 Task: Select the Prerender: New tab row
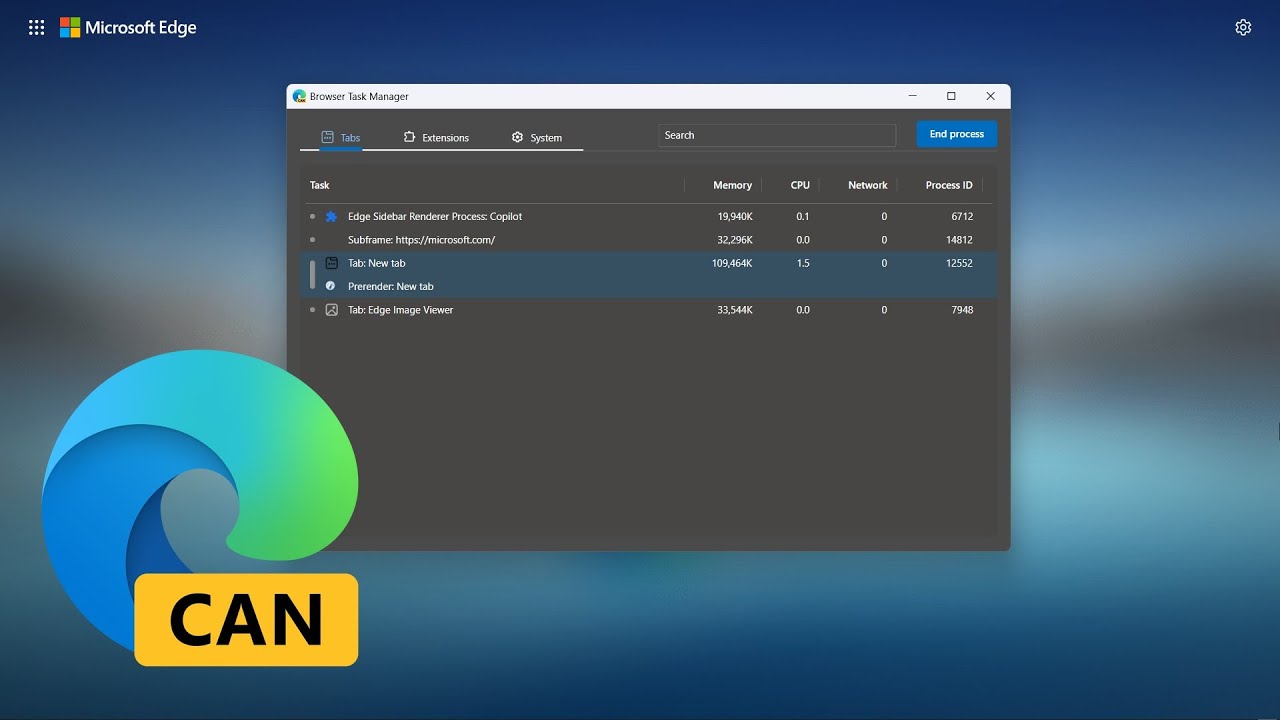(649, 286)
